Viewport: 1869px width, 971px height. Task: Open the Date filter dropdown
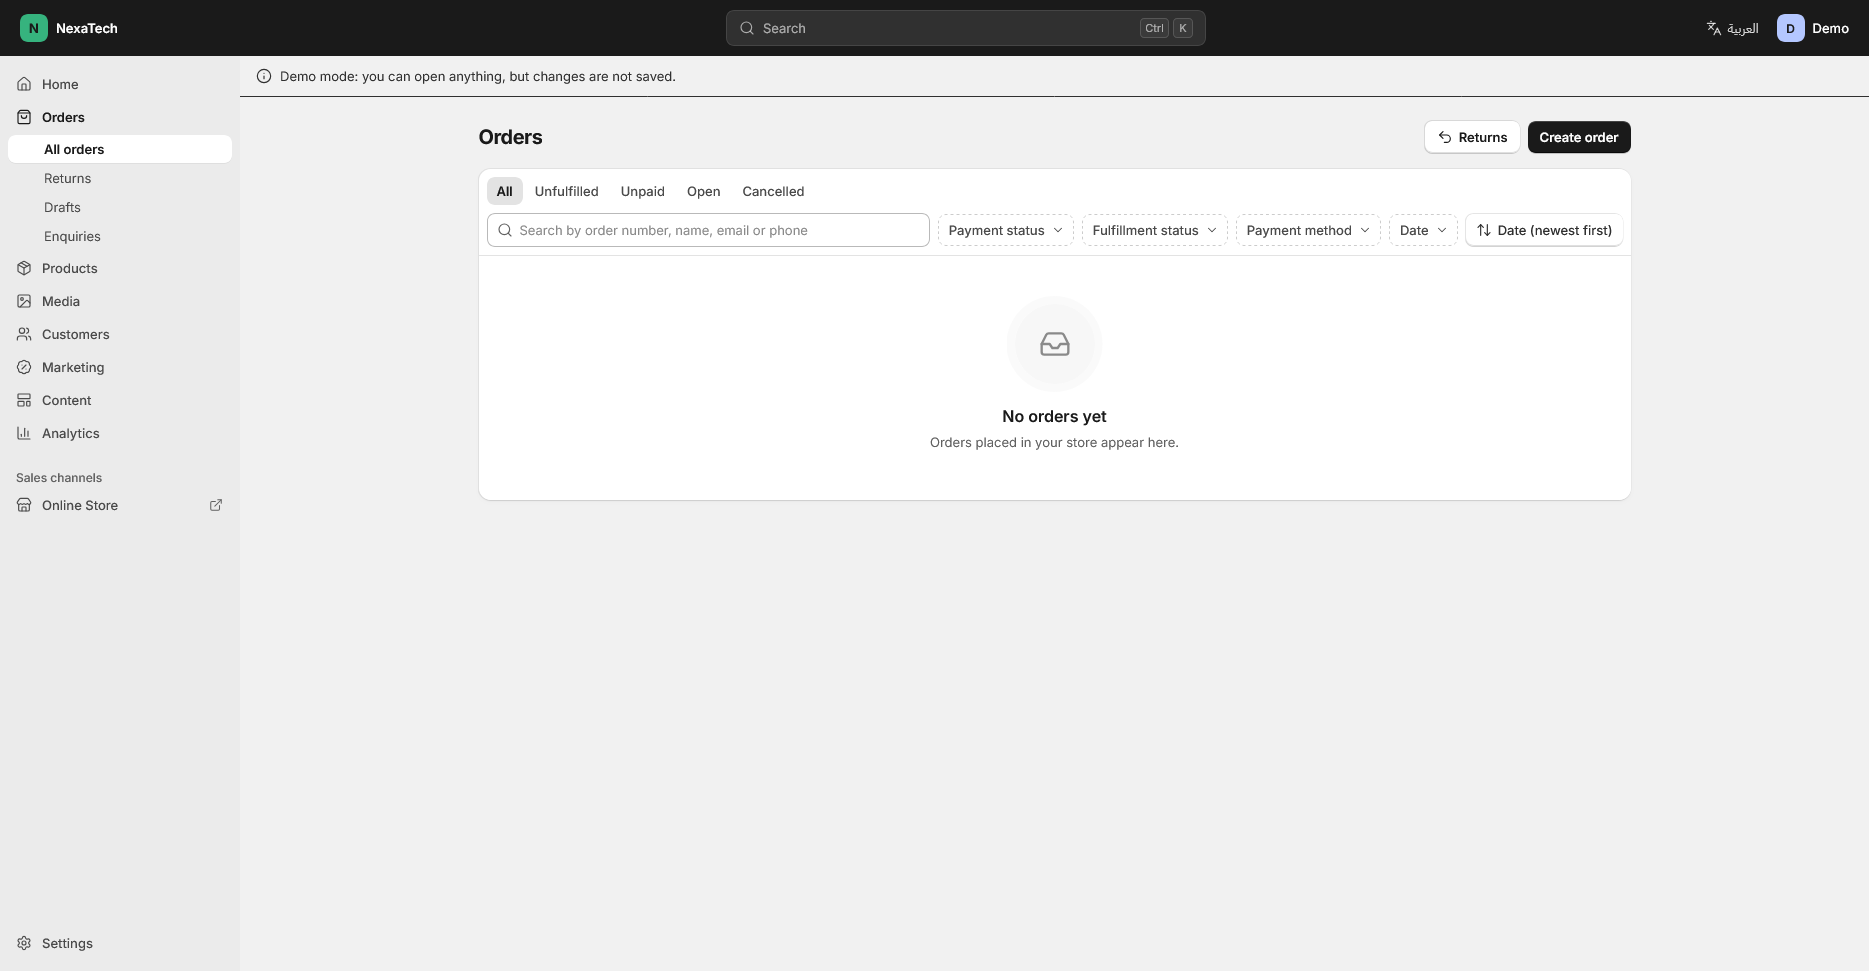point(1423,230)
